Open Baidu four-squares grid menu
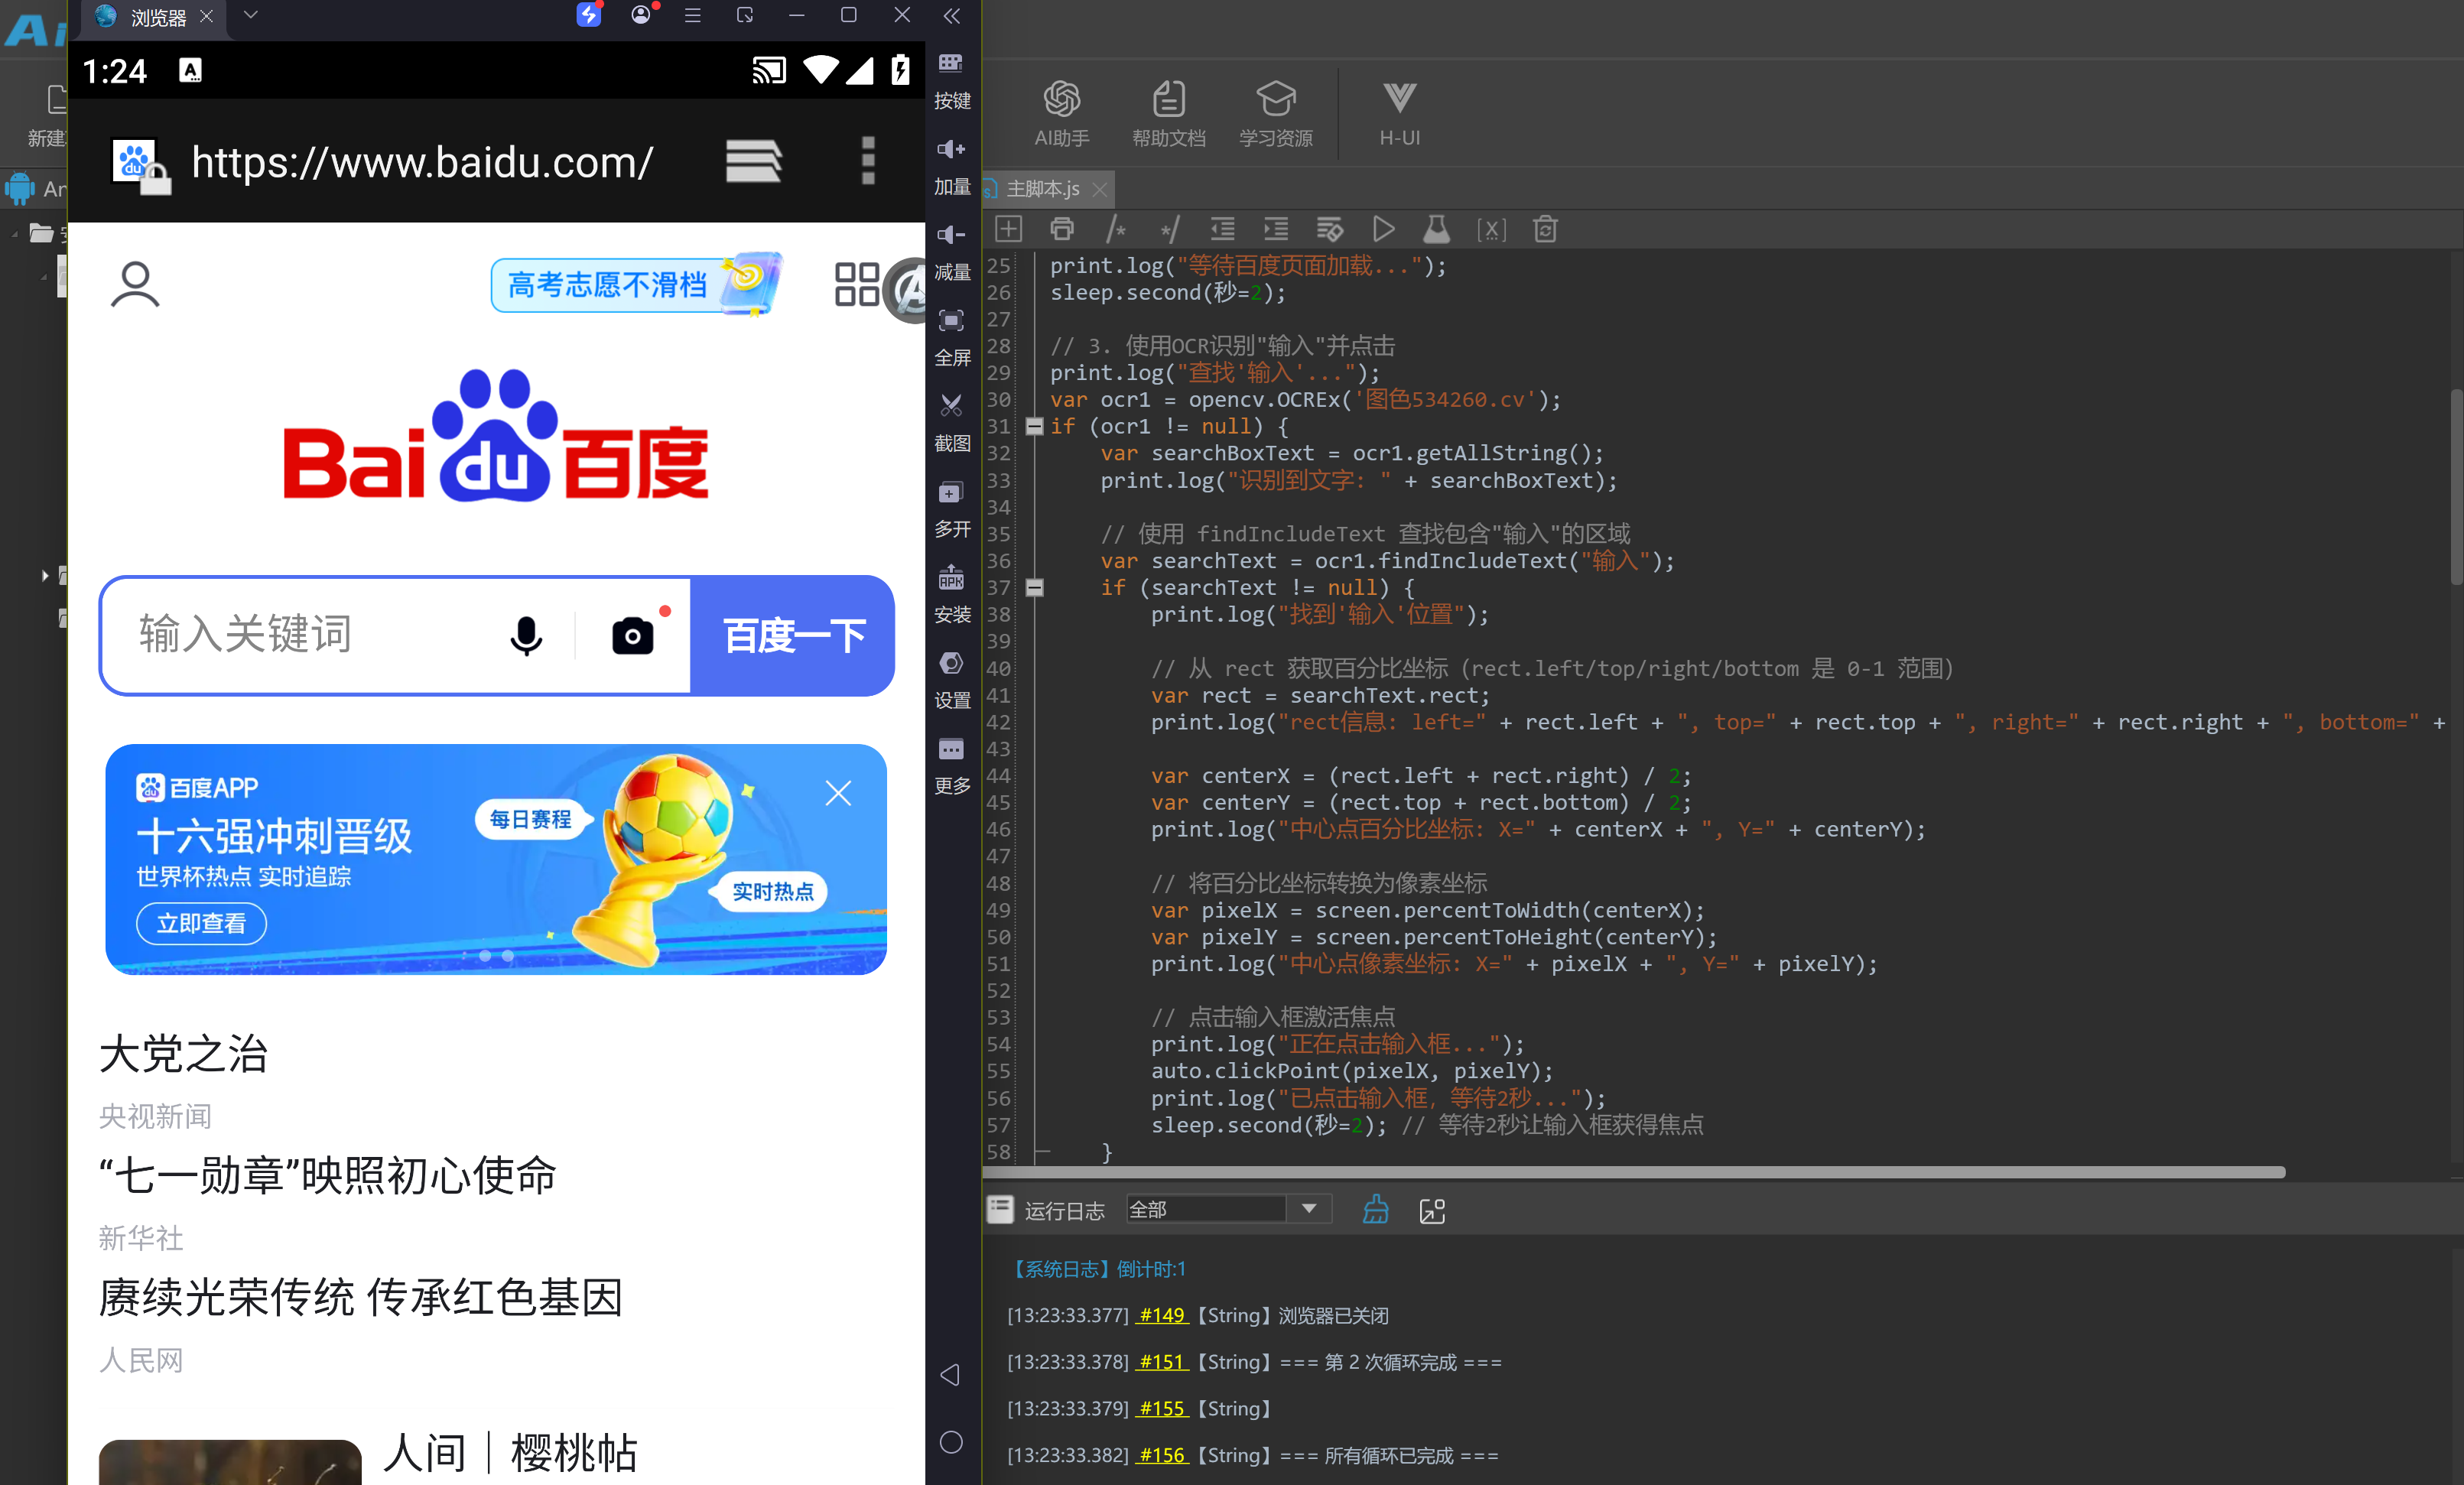 point(857,284)
